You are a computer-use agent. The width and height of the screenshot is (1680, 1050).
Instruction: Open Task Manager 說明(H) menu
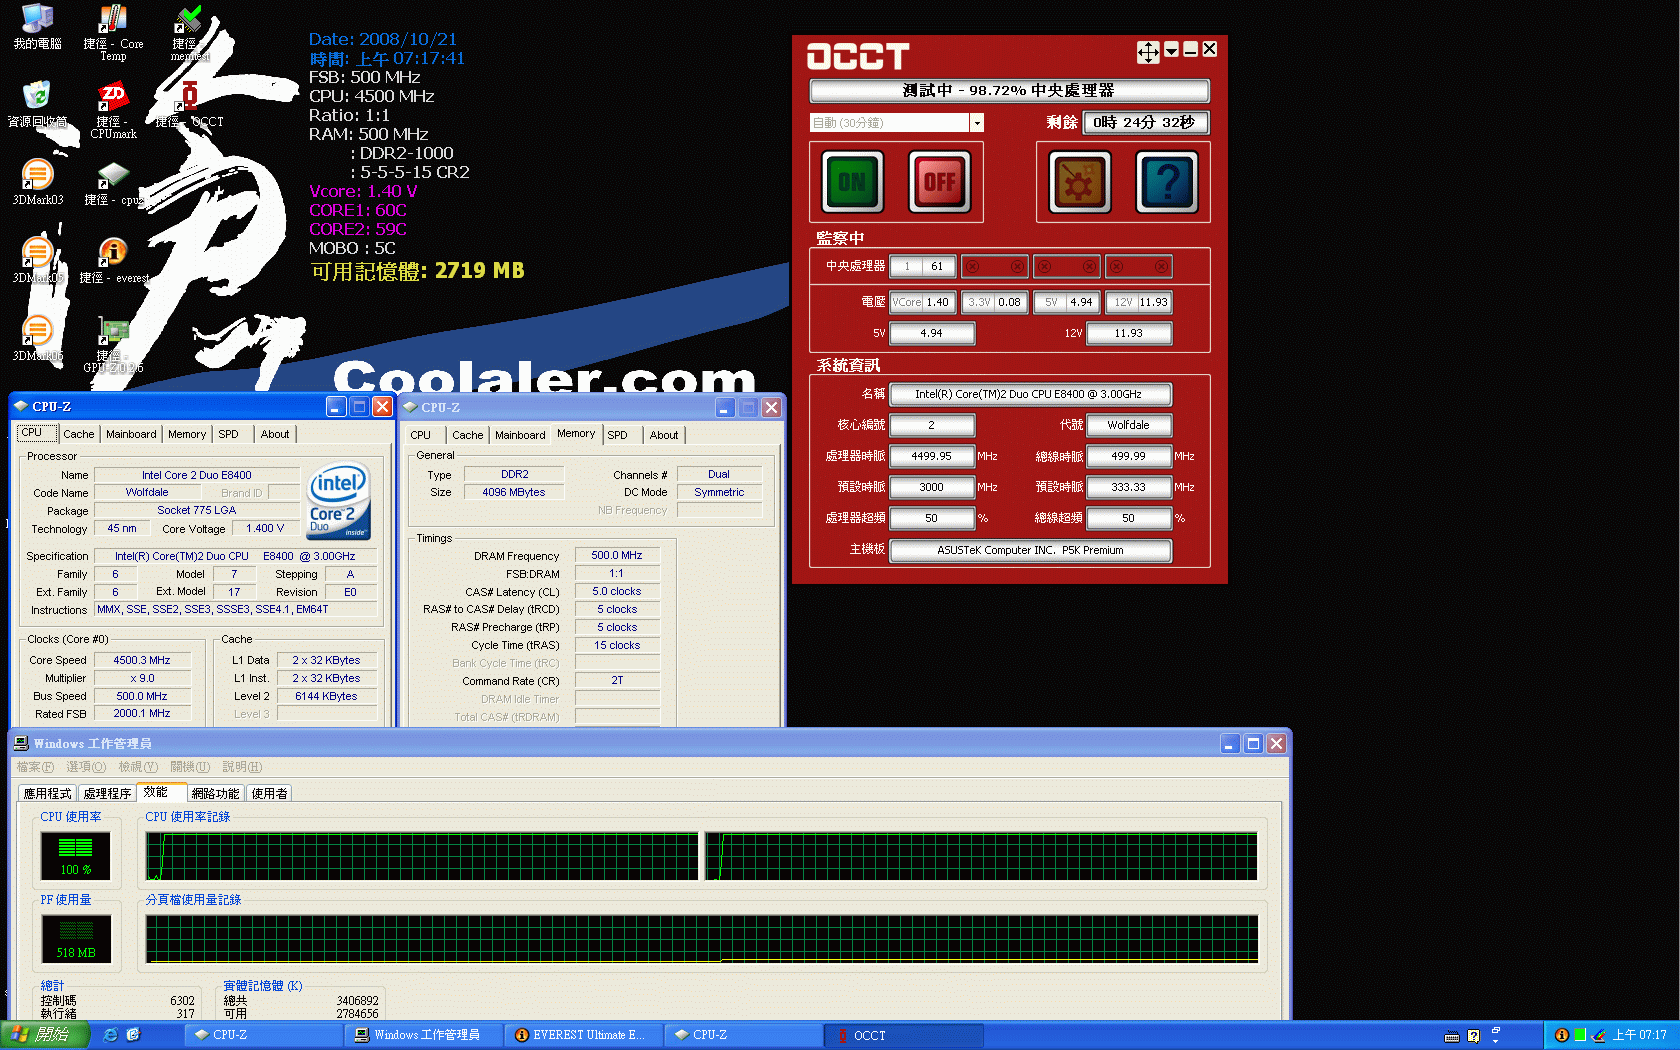242,767
